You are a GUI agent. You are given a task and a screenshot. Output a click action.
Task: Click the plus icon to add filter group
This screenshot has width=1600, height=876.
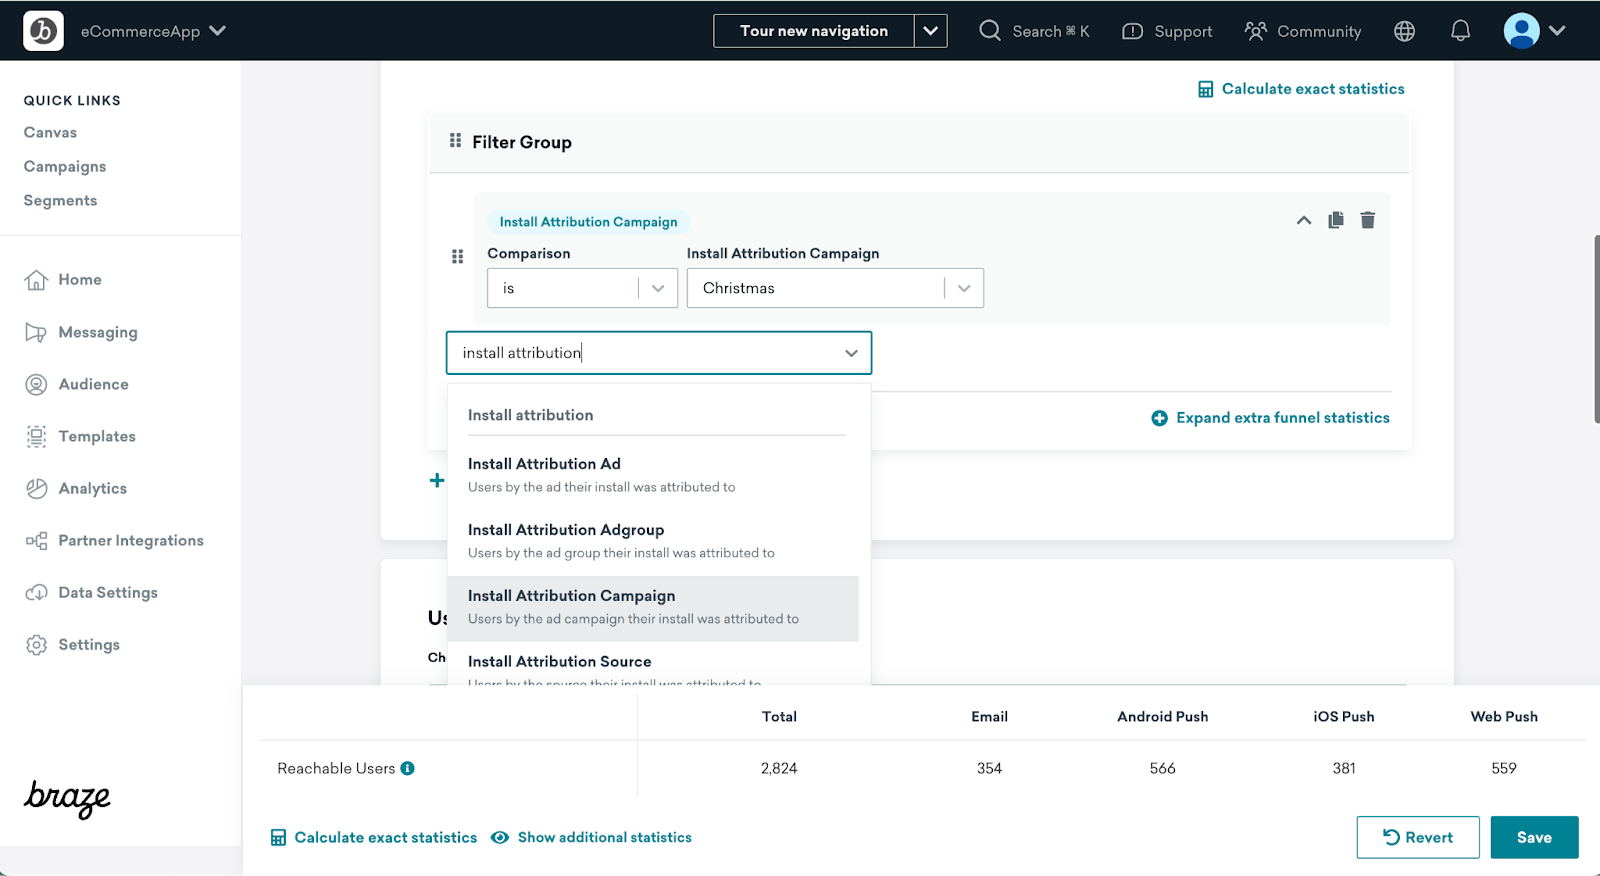click(x=437, y=481)
